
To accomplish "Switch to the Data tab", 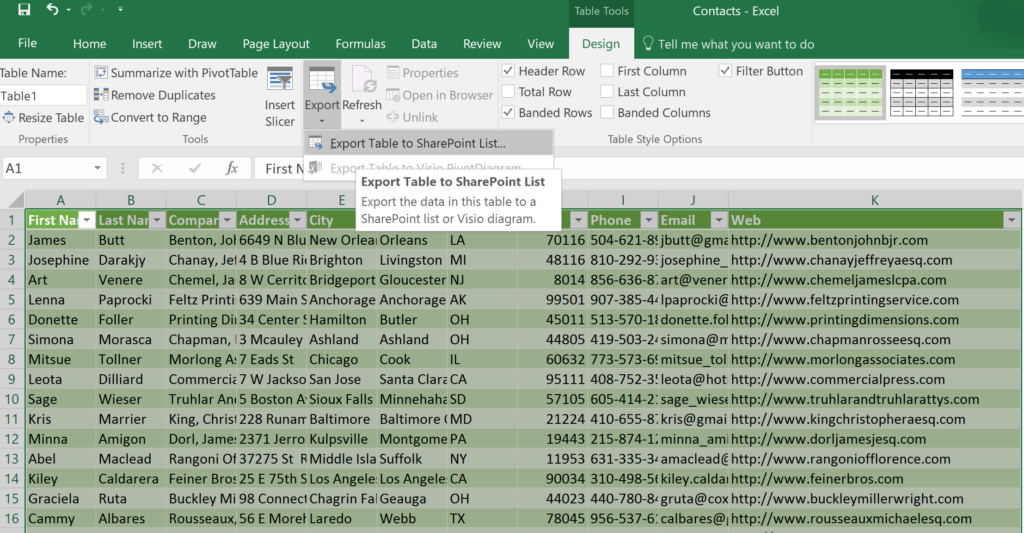I will point(424,44).
